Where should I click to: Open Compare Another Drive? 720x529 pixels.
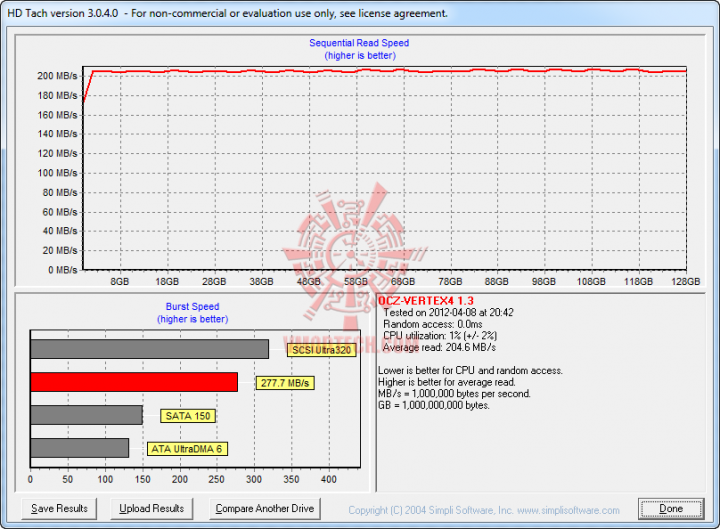tap(264, 509)
